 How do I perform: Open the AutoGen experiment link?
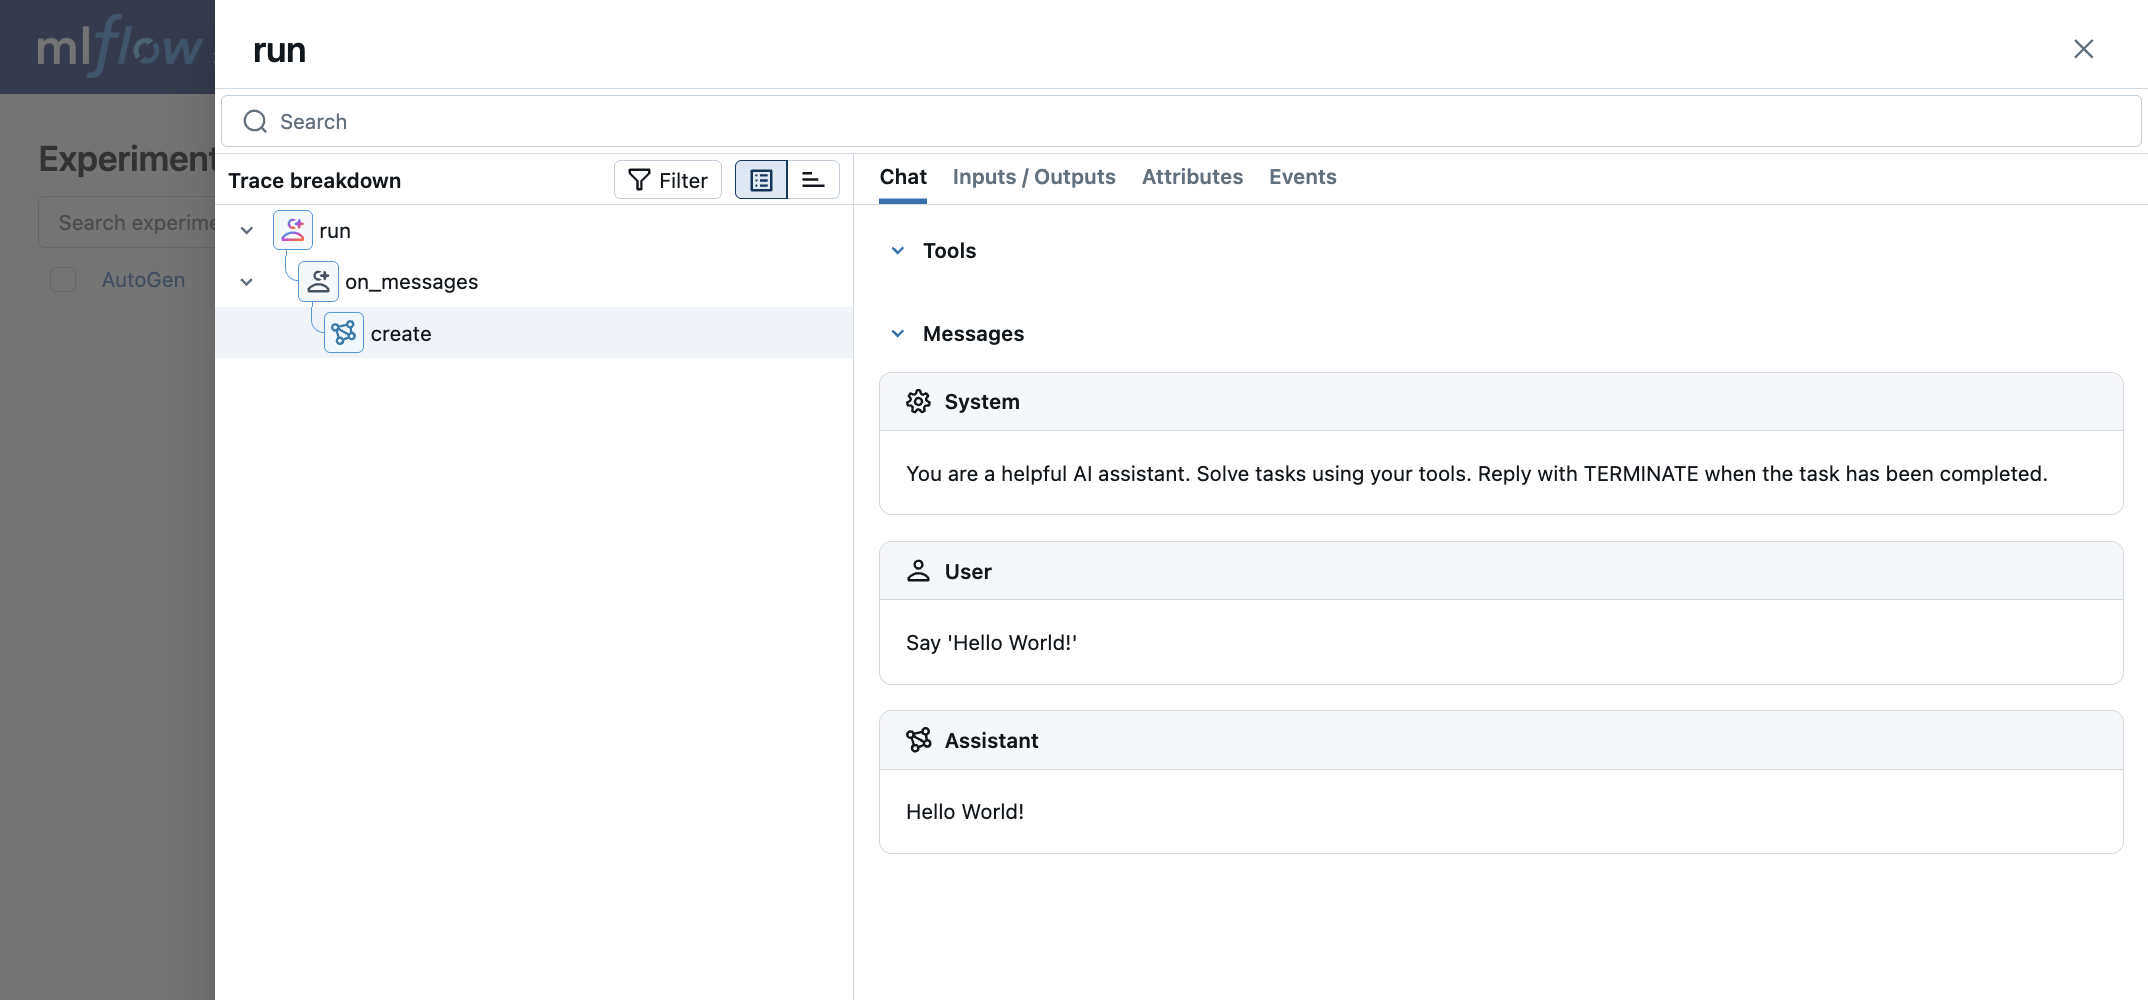[143, 279]
